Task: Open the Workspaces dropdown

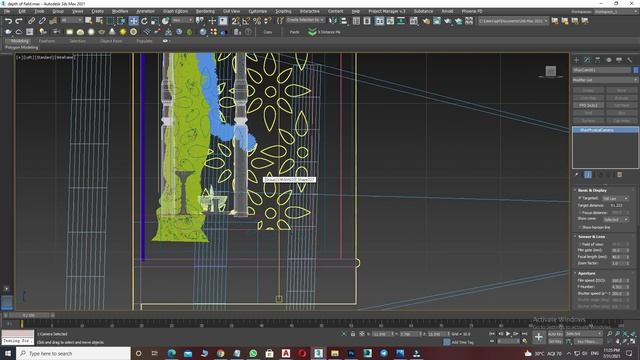Action: click(616, 11)
